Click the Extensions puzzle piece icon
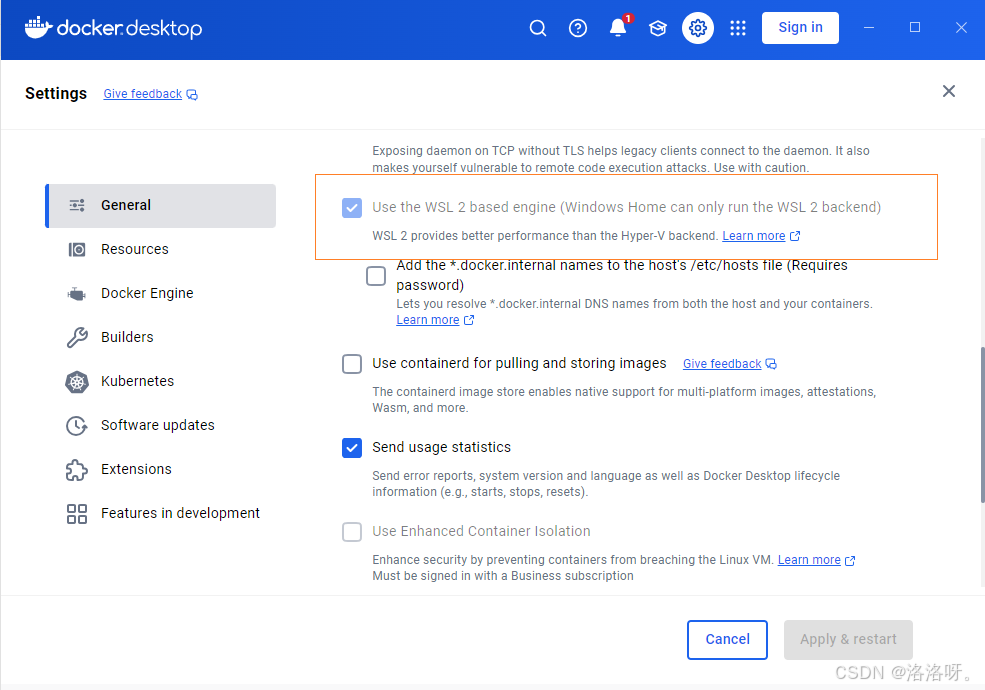The height and width of the screenshot is (690, 985). (77, 469)
